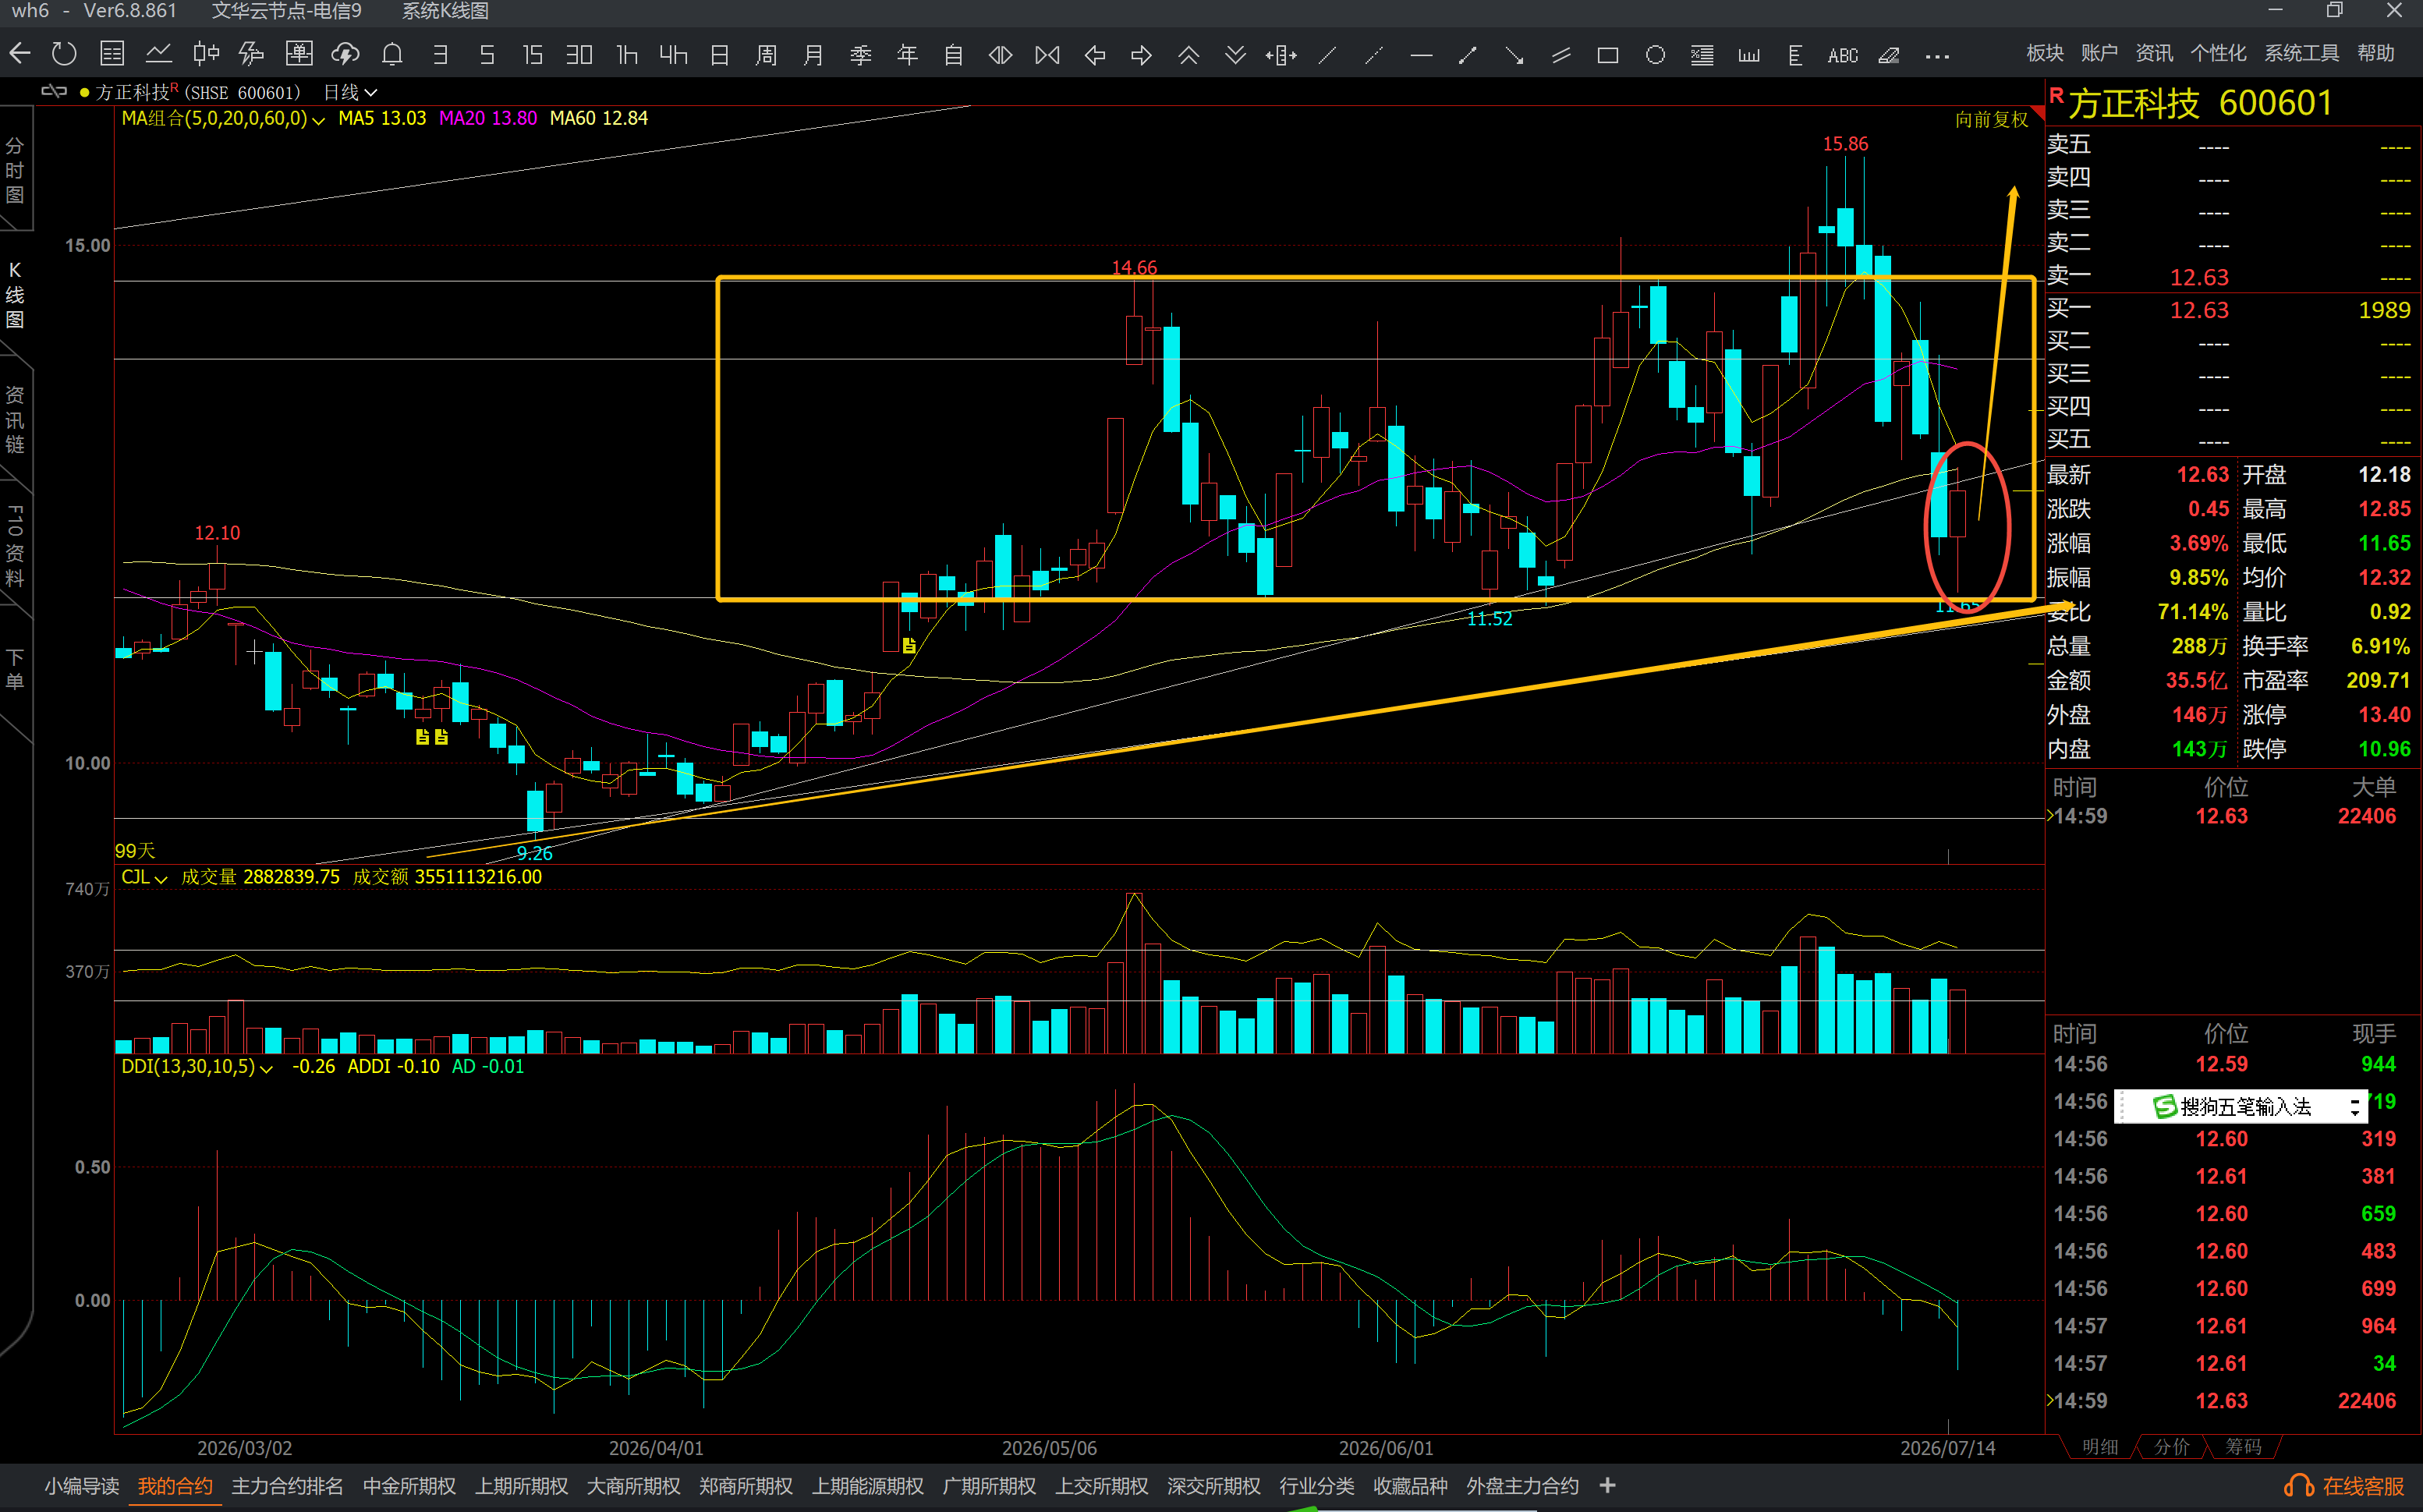Image resolution: width=2423 pixels, height=1512 pixels.
Task: Open the 系统工具 menu
Action: click(x=2301, y=53)
